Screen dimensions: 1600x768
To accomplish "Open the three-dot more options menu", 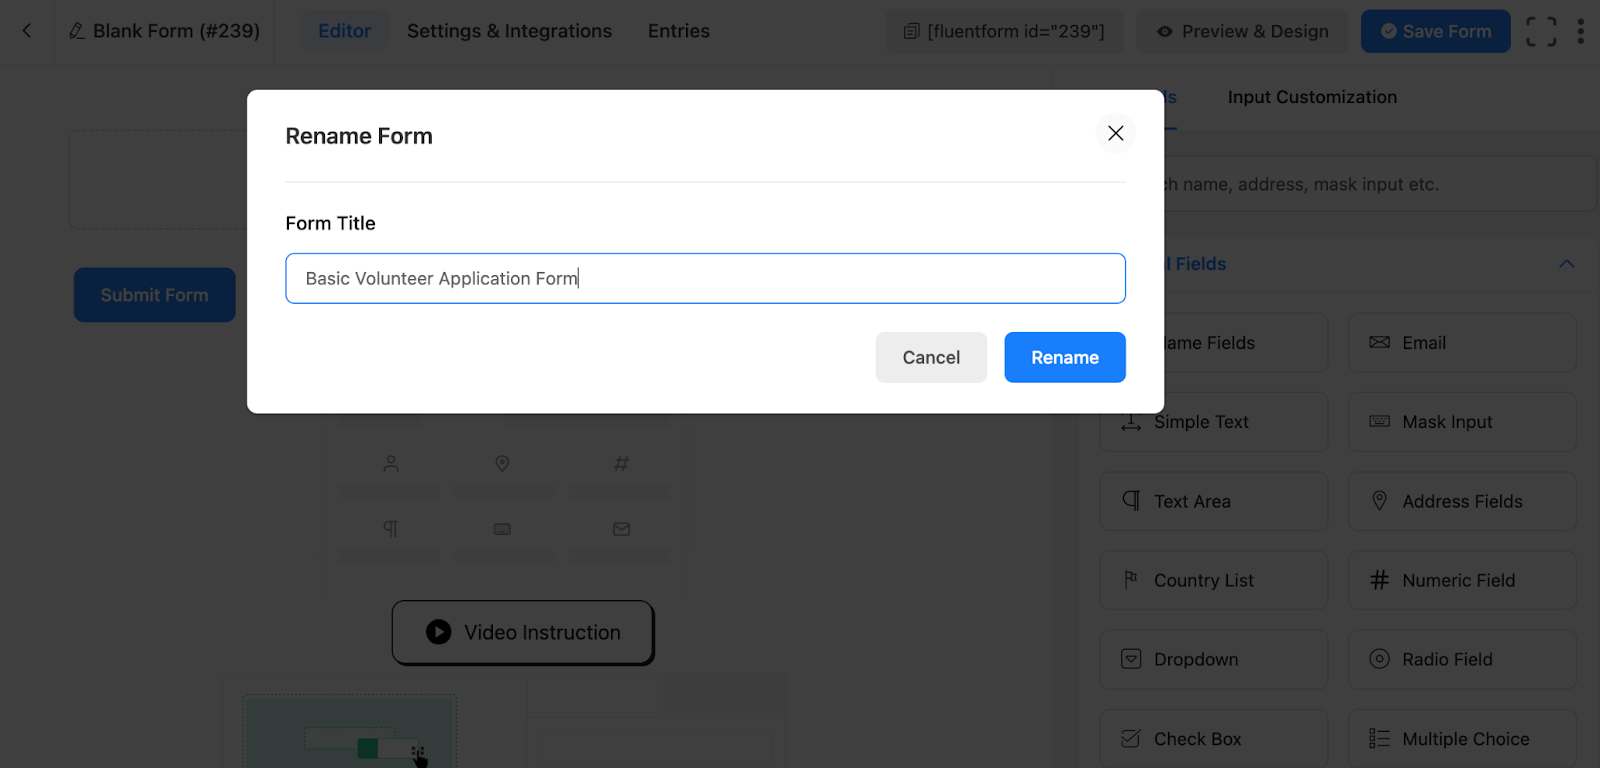I will click(x=1580, y=31).
